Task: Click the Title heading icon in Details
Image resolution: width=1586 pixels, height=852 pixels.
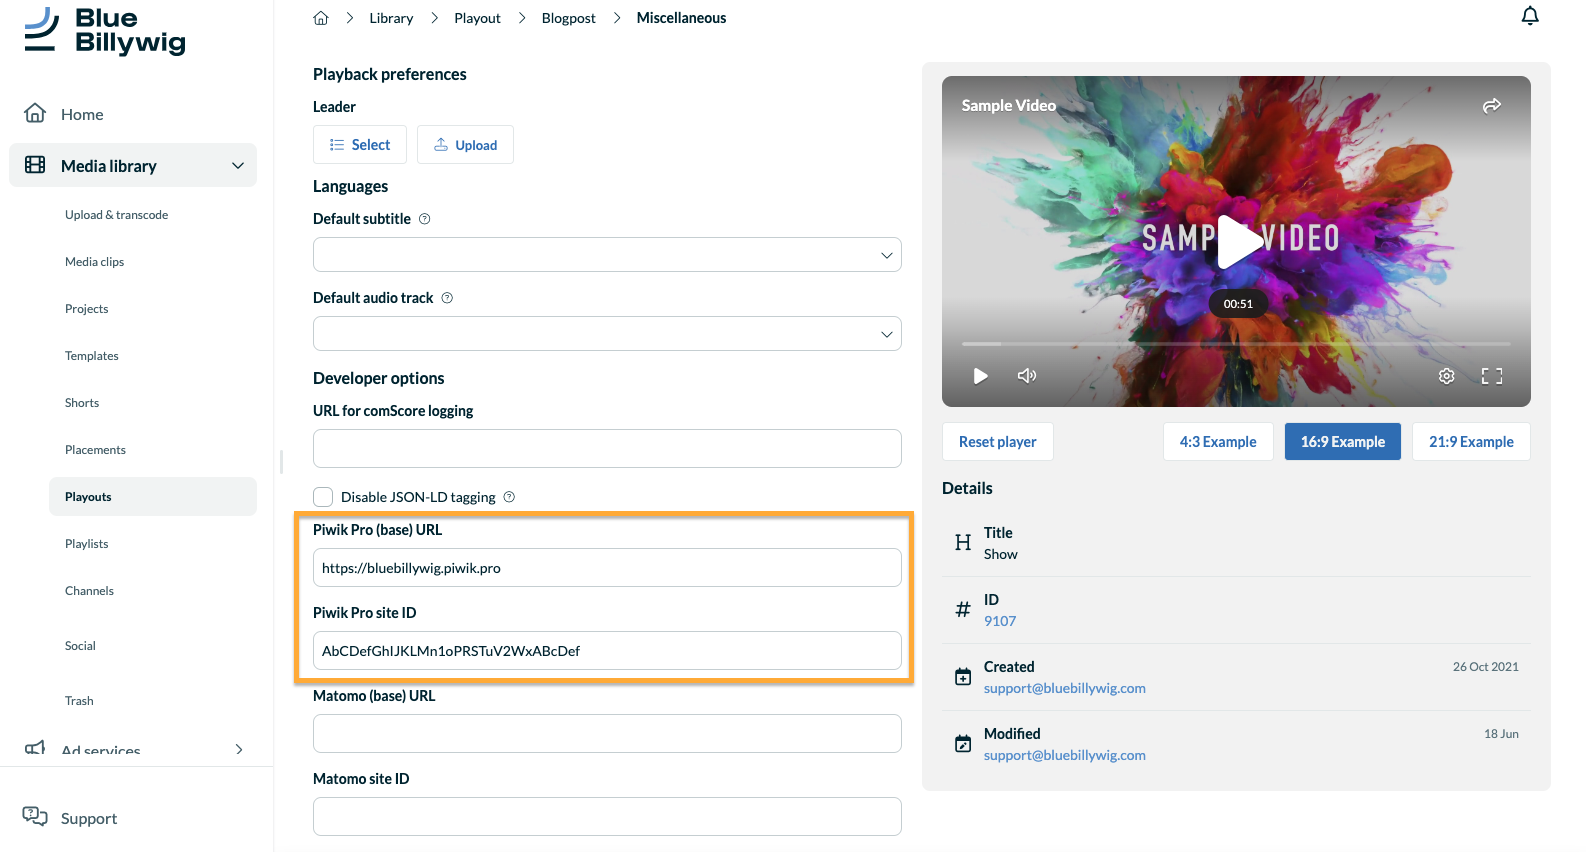Action: pyautogui.click(x=963, y=542)
